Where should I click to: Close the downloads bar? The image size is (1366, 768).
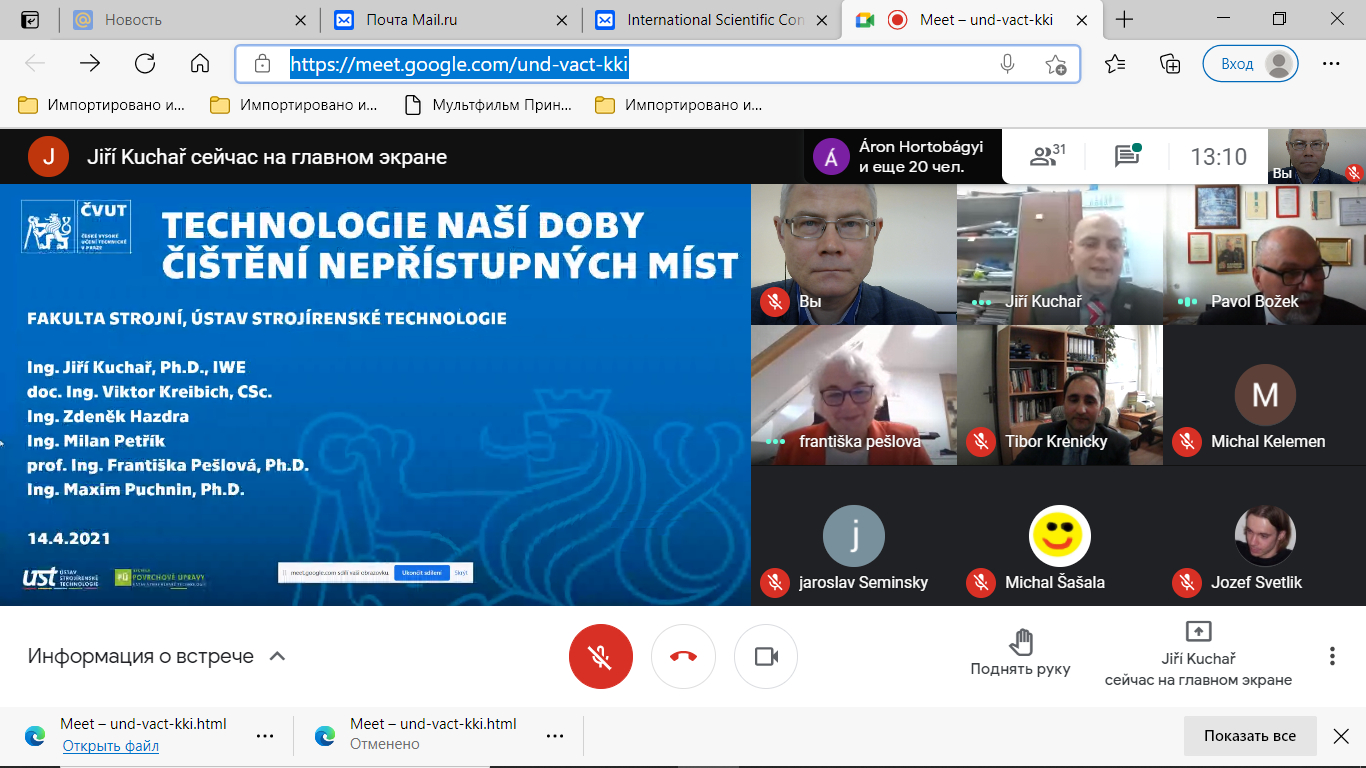pyautogui.click(x=1341, y=736)
